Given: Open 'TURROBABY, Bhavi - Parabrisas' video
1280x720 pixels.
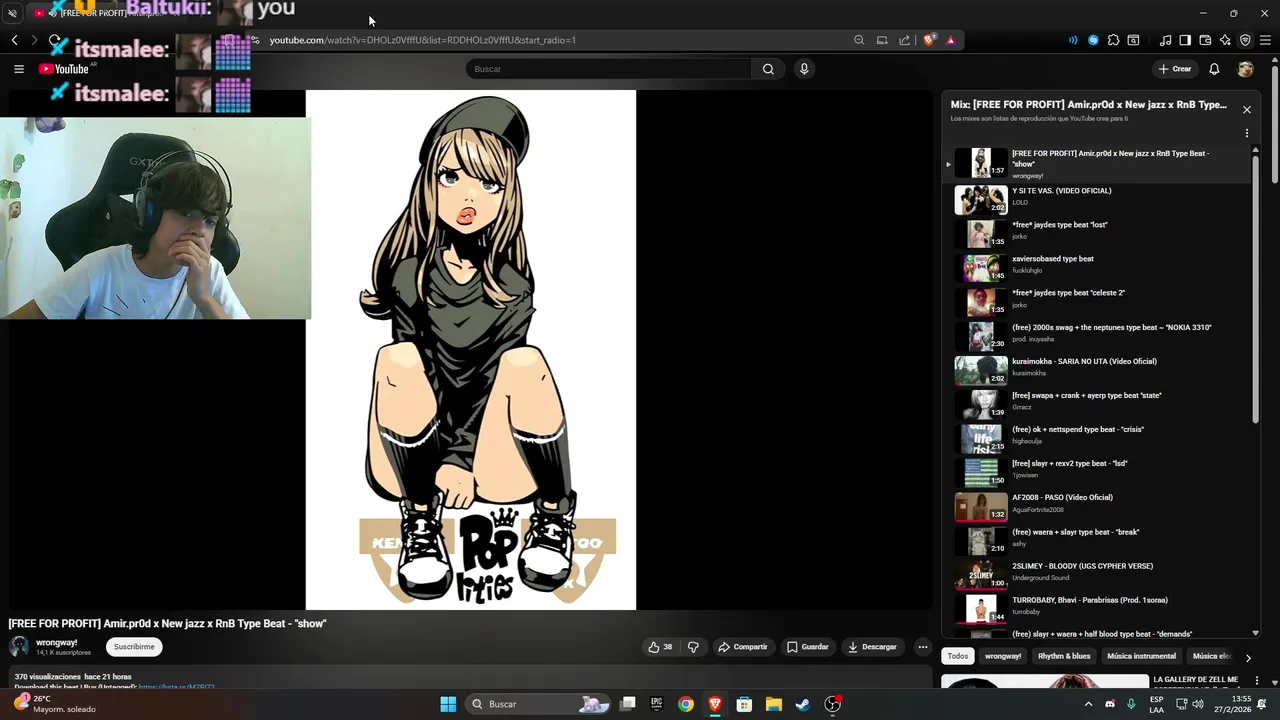Looking at the screenshot, I should click(x=1097, y=609).
